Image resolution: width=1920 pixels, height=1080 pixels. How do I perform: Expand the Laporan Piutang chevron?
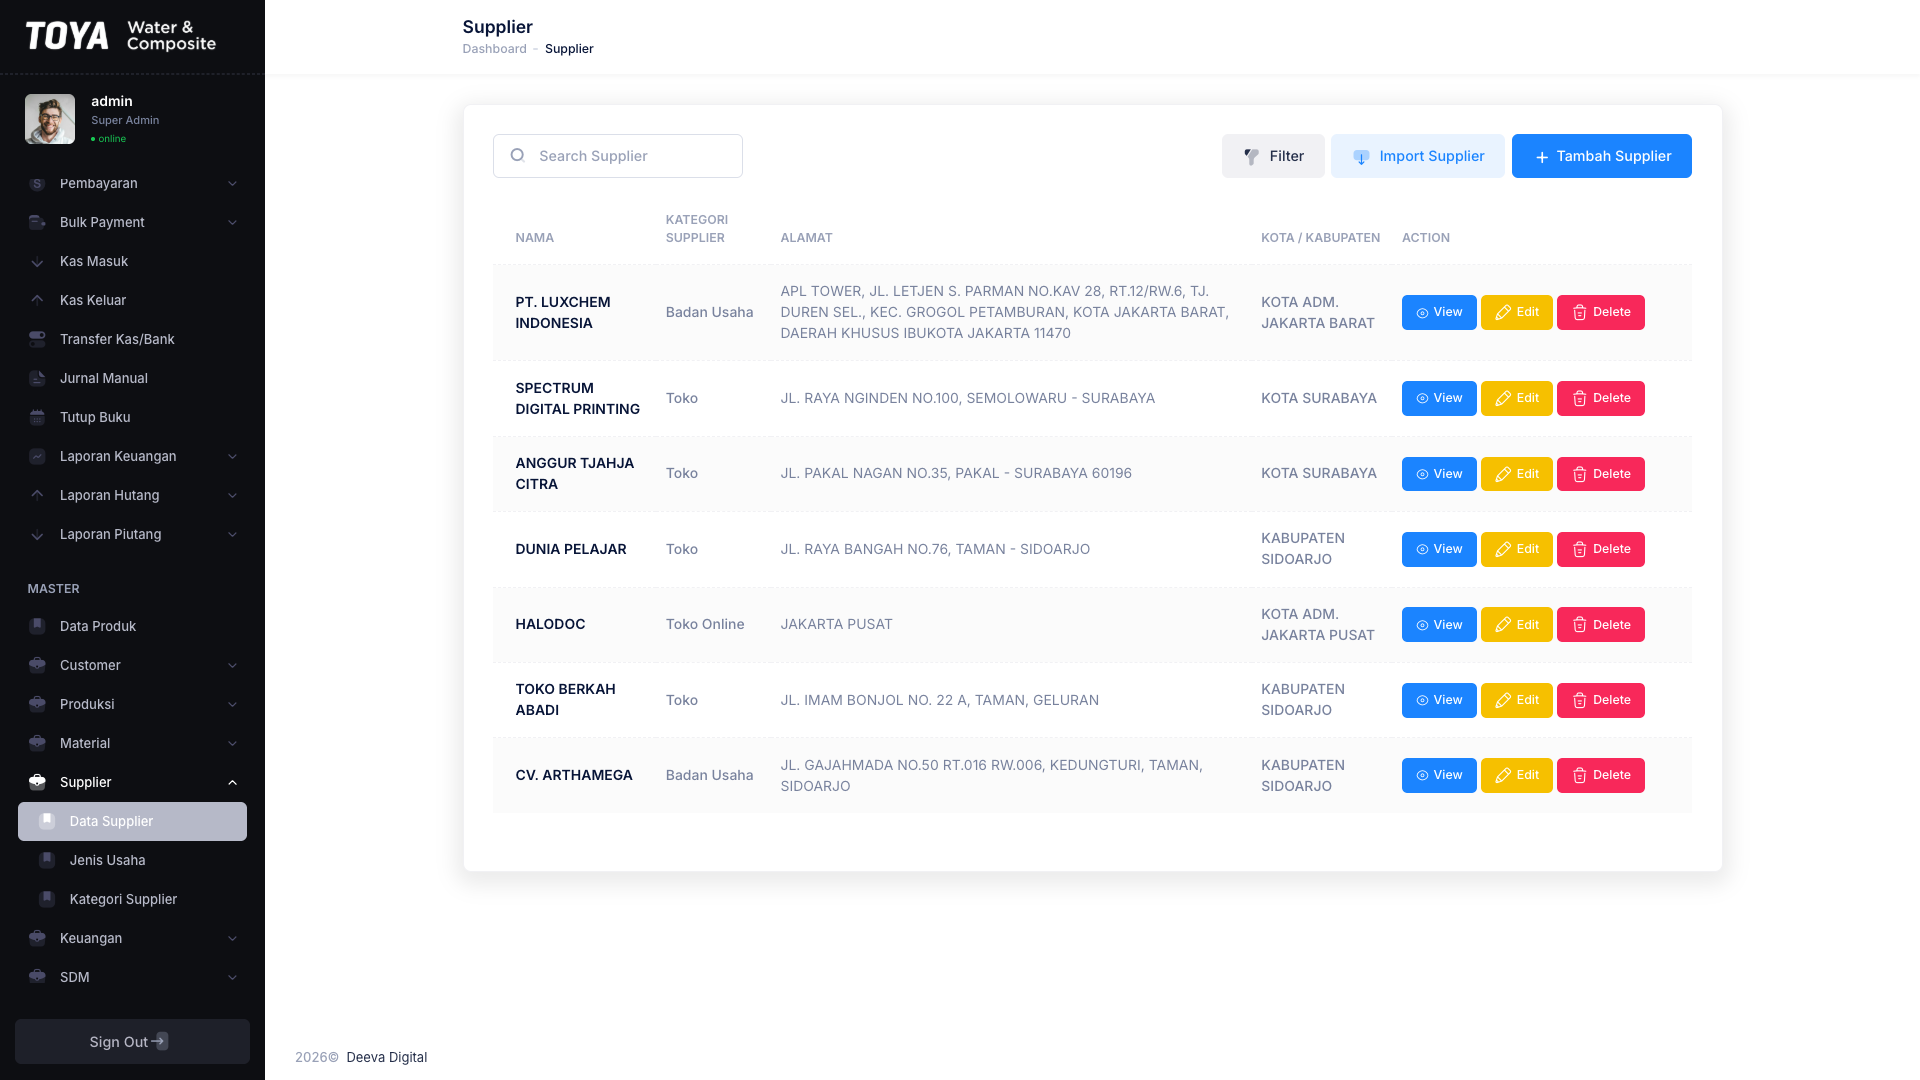click(x=232, y=534)
